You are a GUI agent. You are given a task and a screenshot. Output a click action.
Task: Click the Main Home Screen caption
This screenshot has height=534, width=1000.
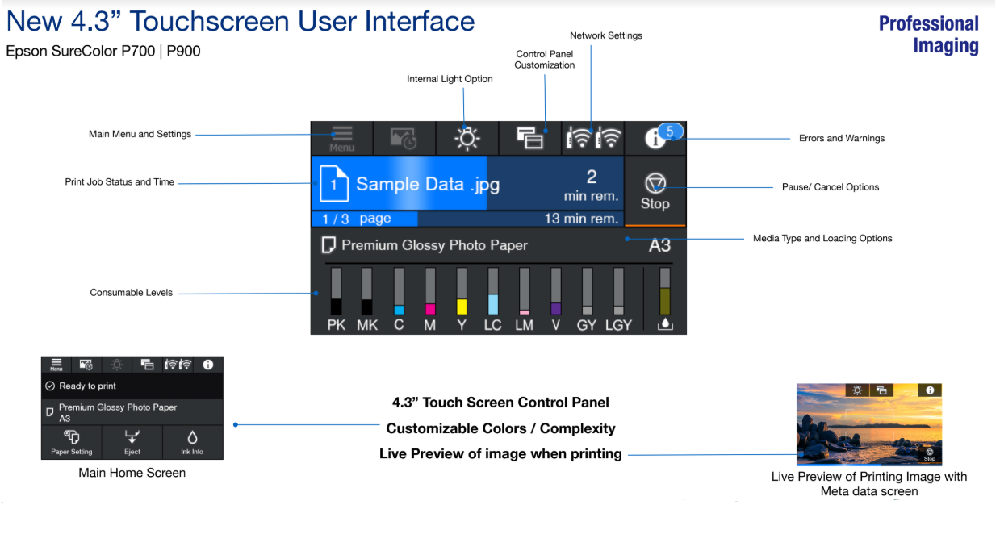132,473
